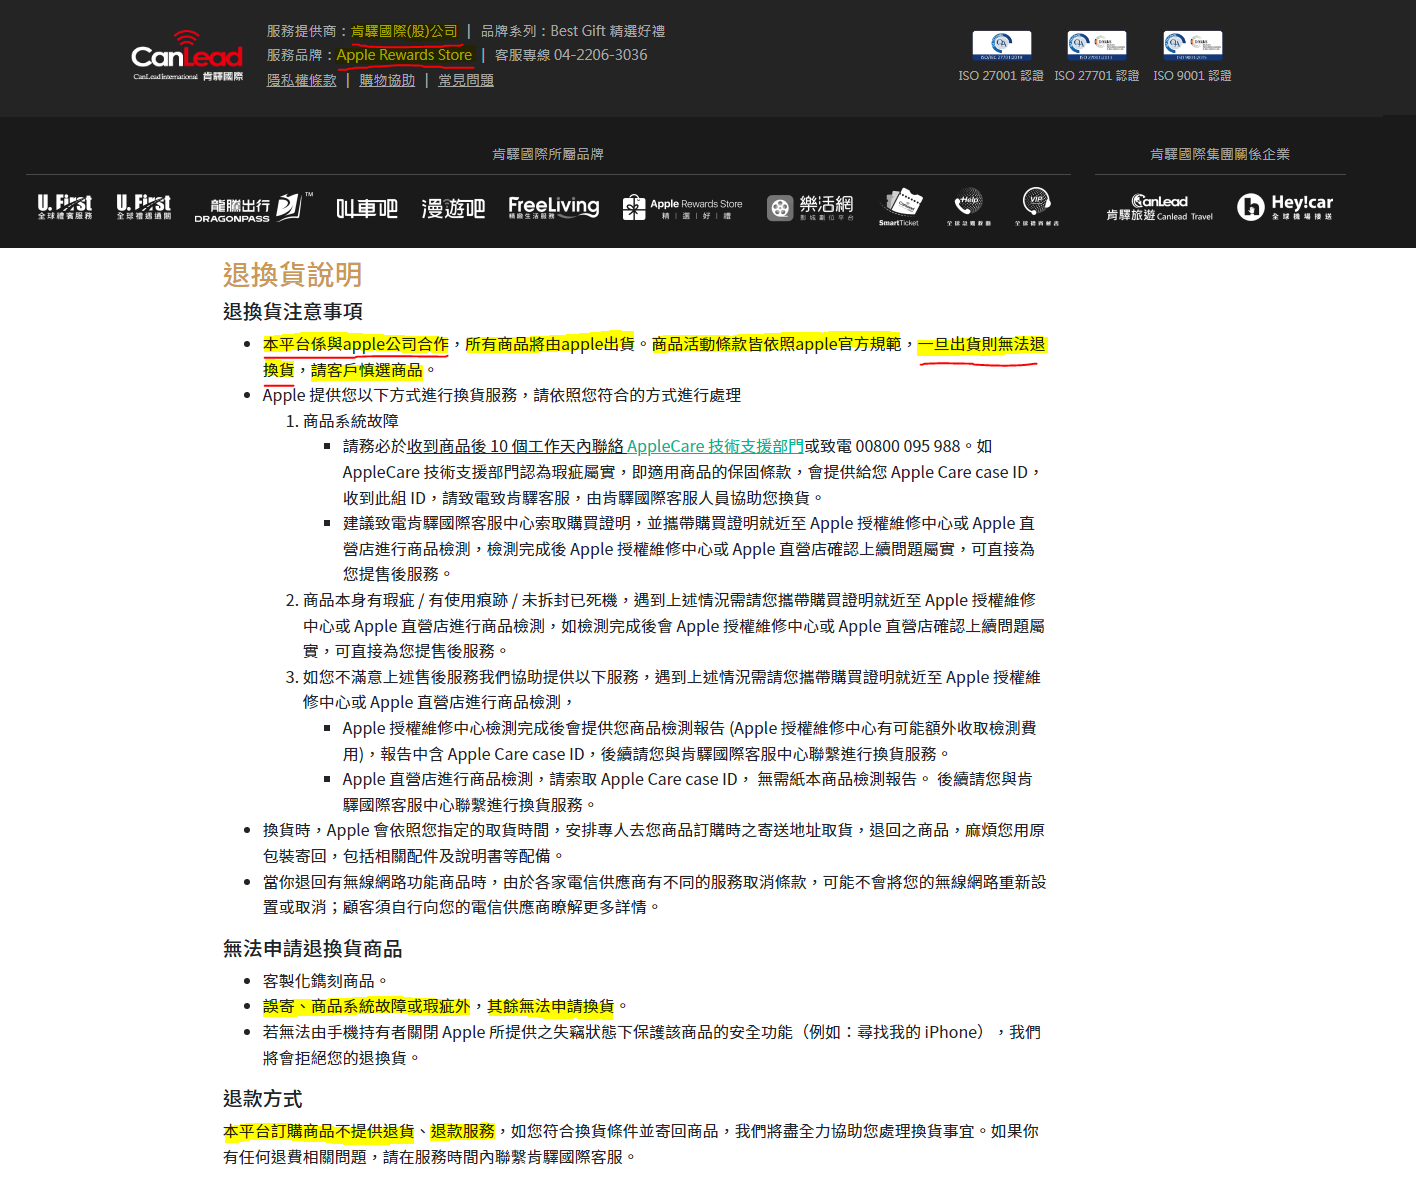1416x1185 pixels.
Task: Open the Hey!car 全球機場接送 logo
Action: pyautogui.click(x=1285, y=207)
